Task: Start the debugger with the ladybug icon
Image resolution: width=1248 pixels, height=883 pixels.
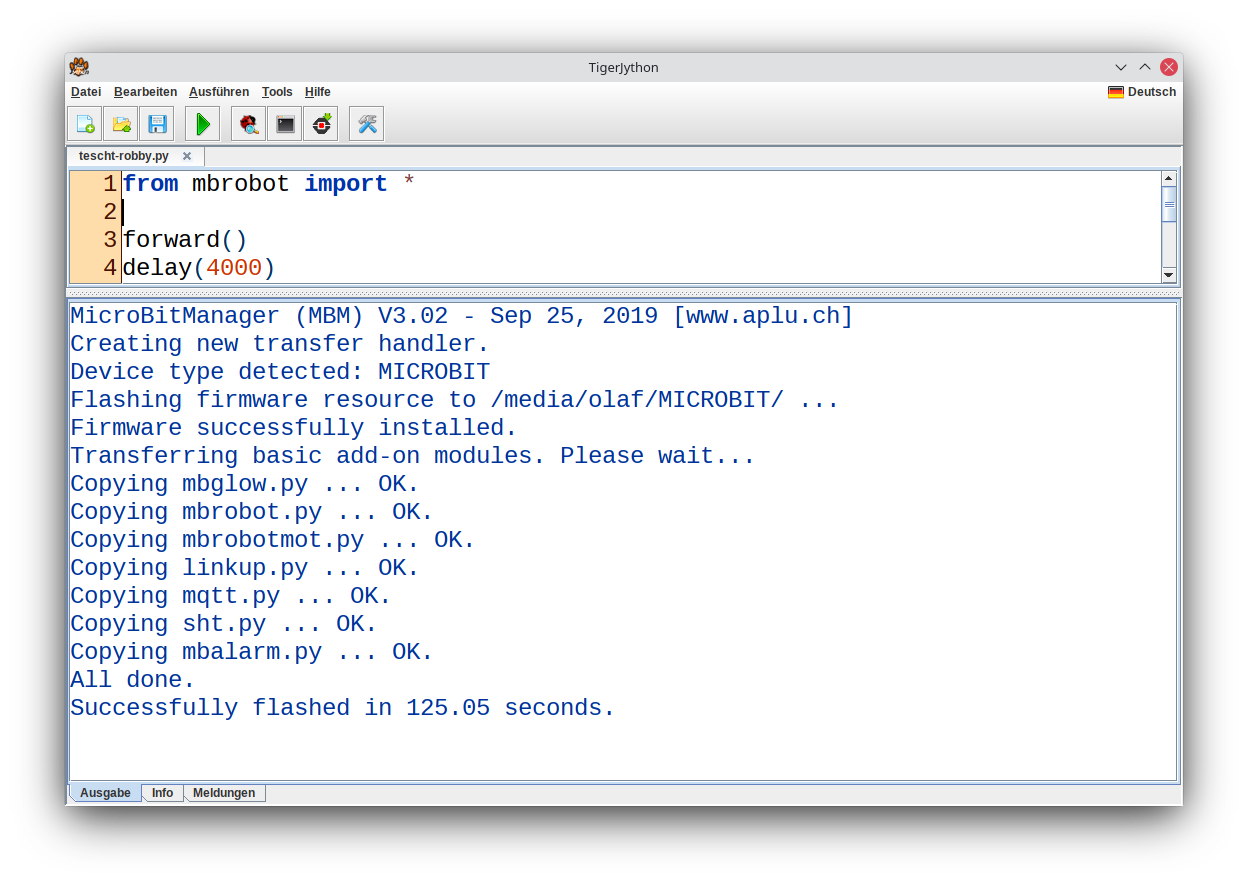Action: [x=249, y=124]
